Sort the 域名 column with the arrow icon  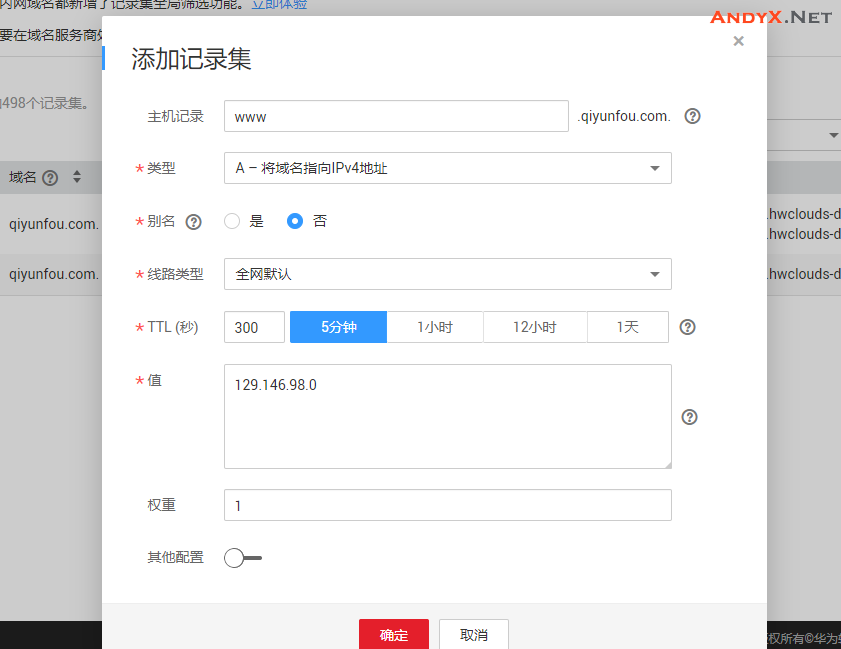coord(77,176)
